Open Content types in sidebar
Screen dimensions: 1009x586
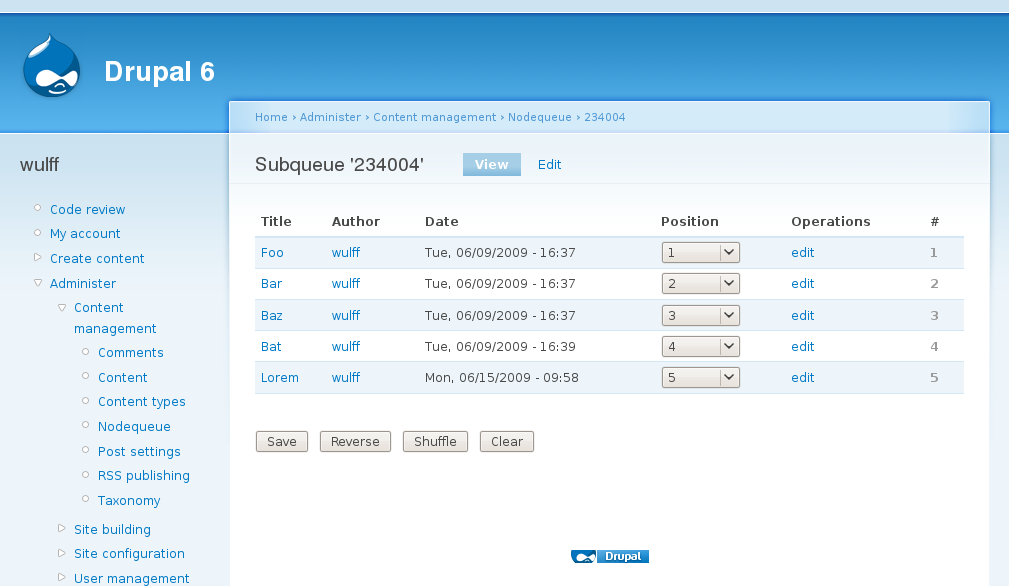[x=142, y=401]
